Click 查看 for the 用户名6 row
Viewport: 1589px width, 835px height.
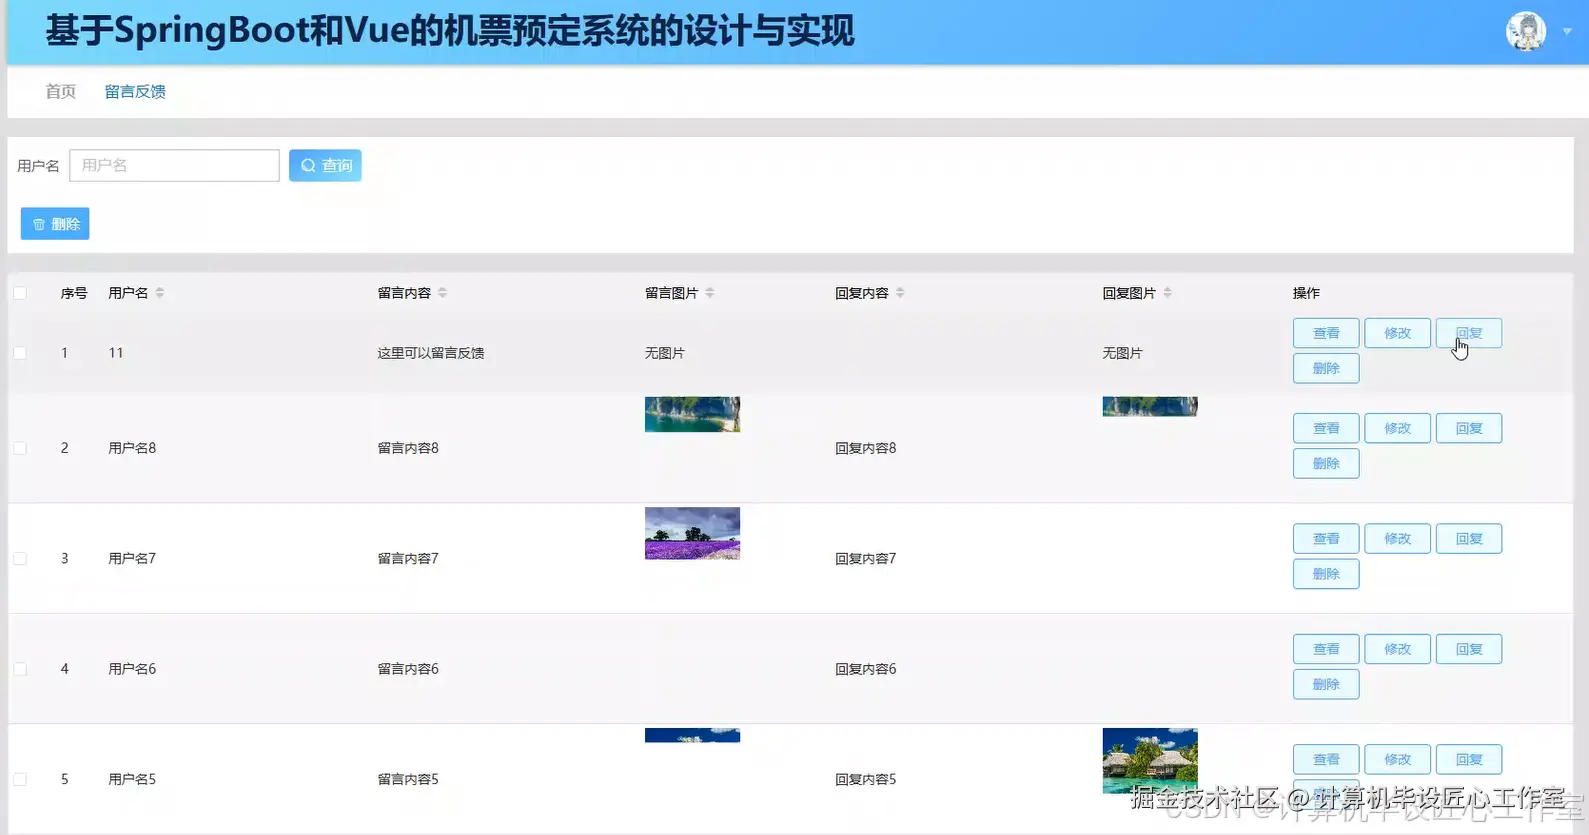1326,649
